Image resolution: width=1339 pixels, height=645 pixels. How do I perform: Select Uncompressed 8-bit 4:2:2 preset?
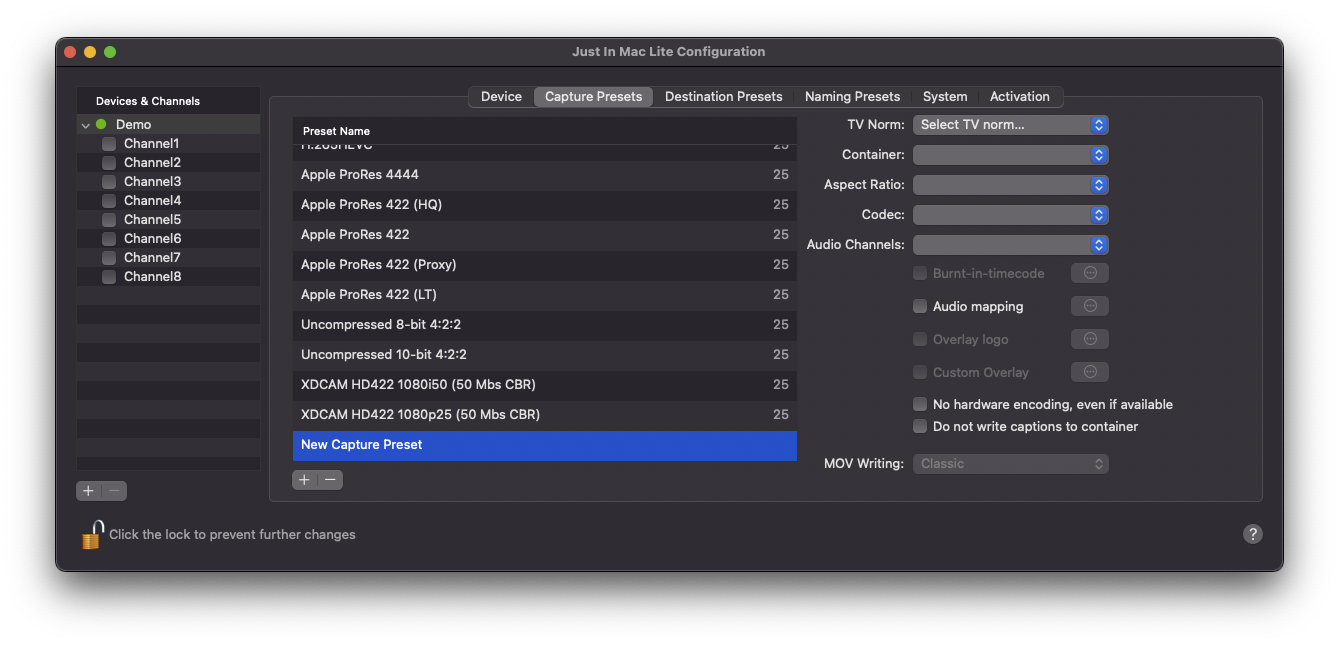(x=545, y=325)
